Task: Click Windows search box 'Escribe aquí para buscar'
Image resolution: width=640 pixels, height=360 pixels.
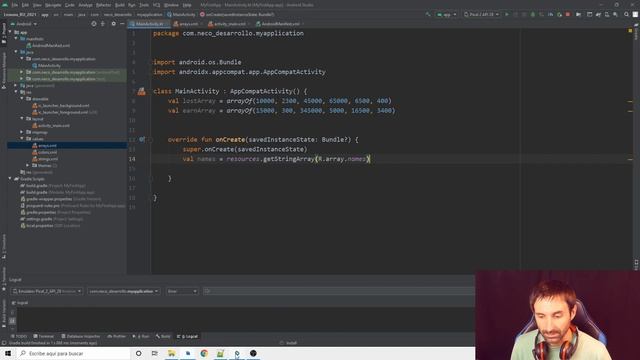Action: (x=73, y=353)
